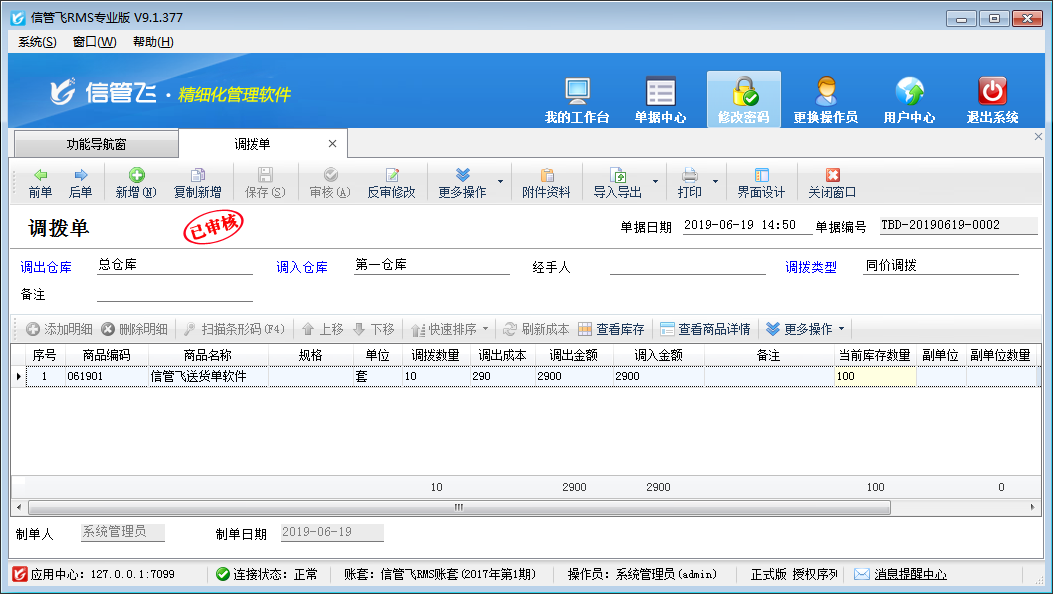Go to previous document with 前单
This screenshot has height=594, width=1053.
[x=40, y=183]
